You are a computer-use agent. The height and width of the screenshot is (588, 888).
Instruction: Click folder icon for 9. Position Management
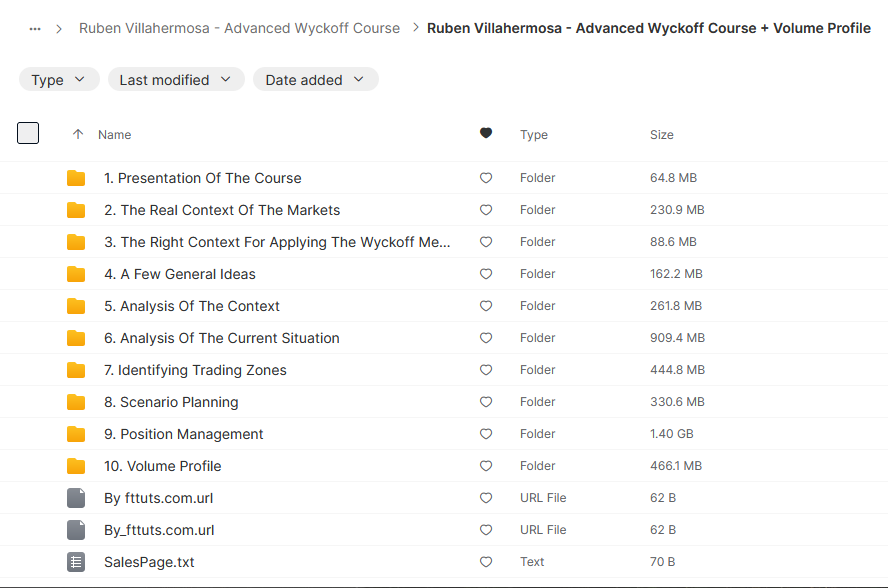pos(76,434)
